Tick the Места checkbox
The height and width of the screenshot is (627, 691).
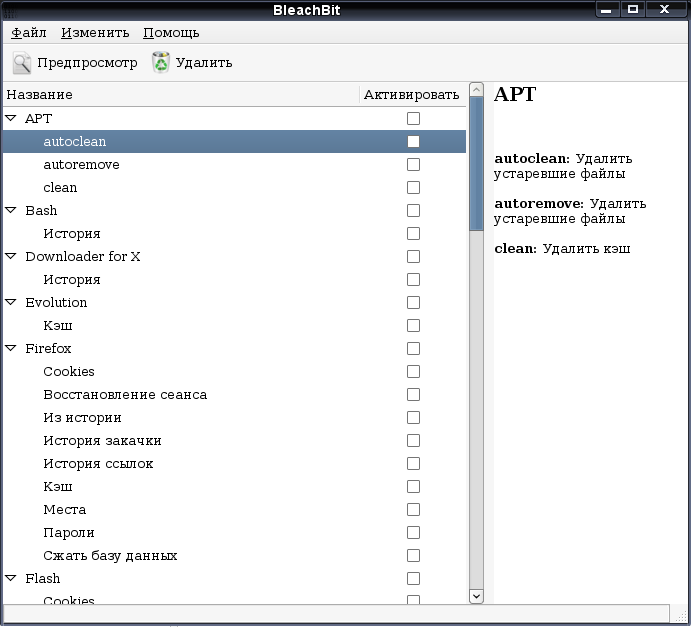click(413, 510)
